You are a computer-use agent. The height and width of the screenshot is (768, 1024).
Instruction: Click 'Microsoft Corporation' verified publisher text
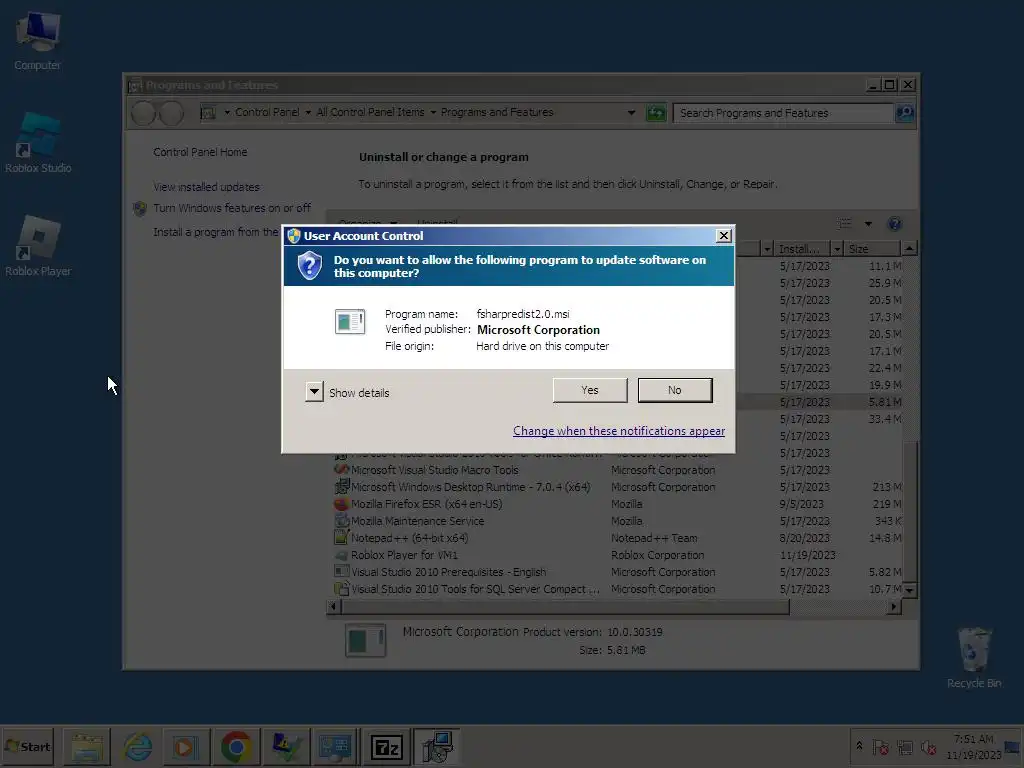click(x=538, y=330)
